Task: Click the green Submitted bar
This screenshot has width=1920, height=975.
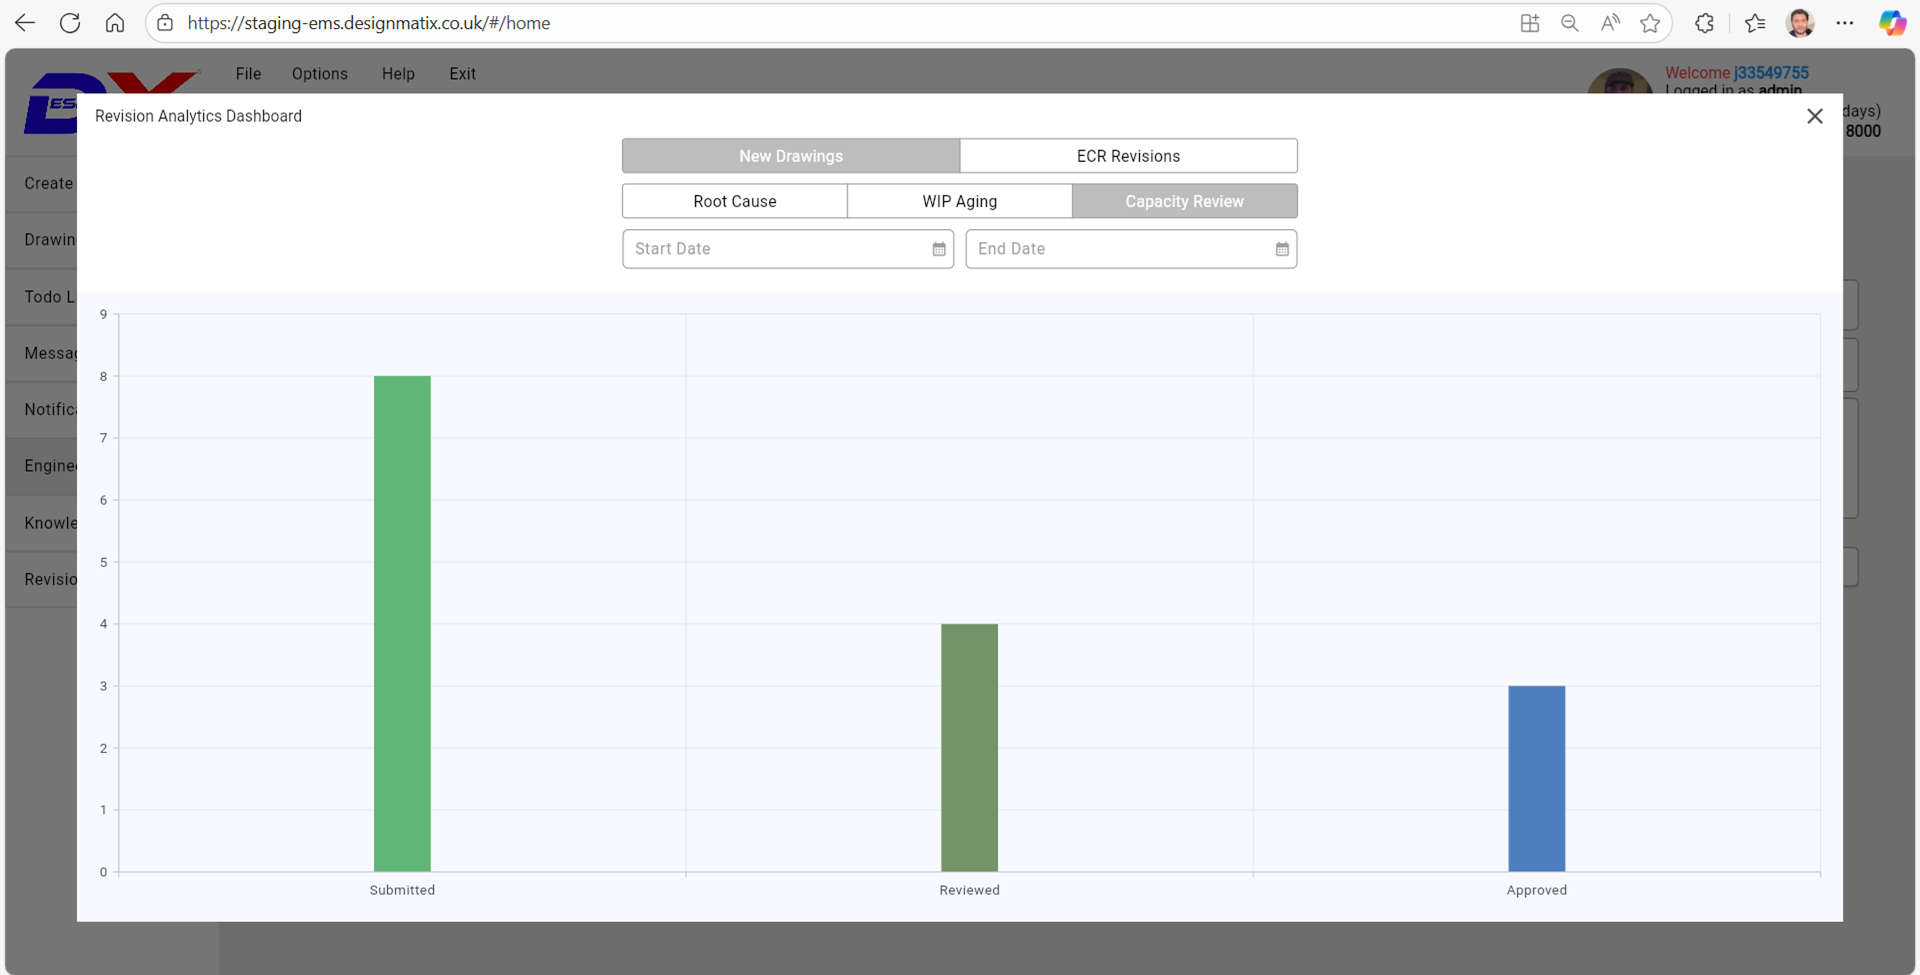Action: pyautogui.click(x=402, y=623)
